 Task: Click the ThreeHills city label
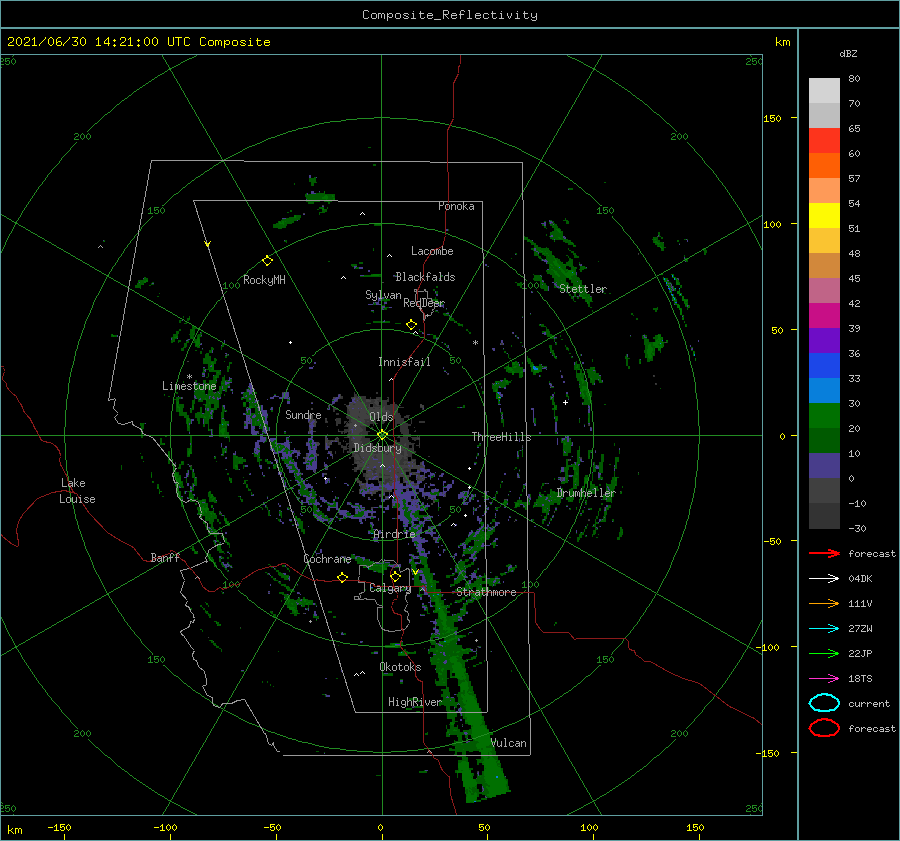tap(502, 437)
